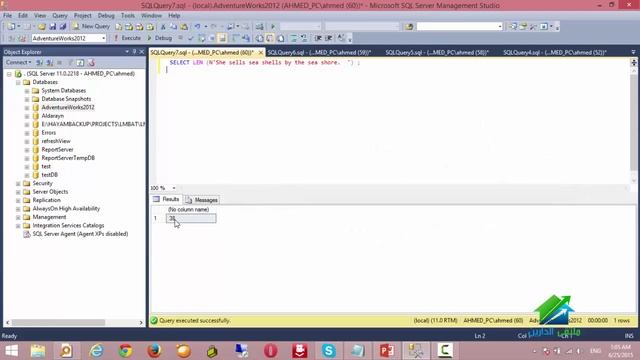The height and width of the screenshot is (360, 640).
Task: Click the New Query toolbar button
Action: click(x=91, y=27)
